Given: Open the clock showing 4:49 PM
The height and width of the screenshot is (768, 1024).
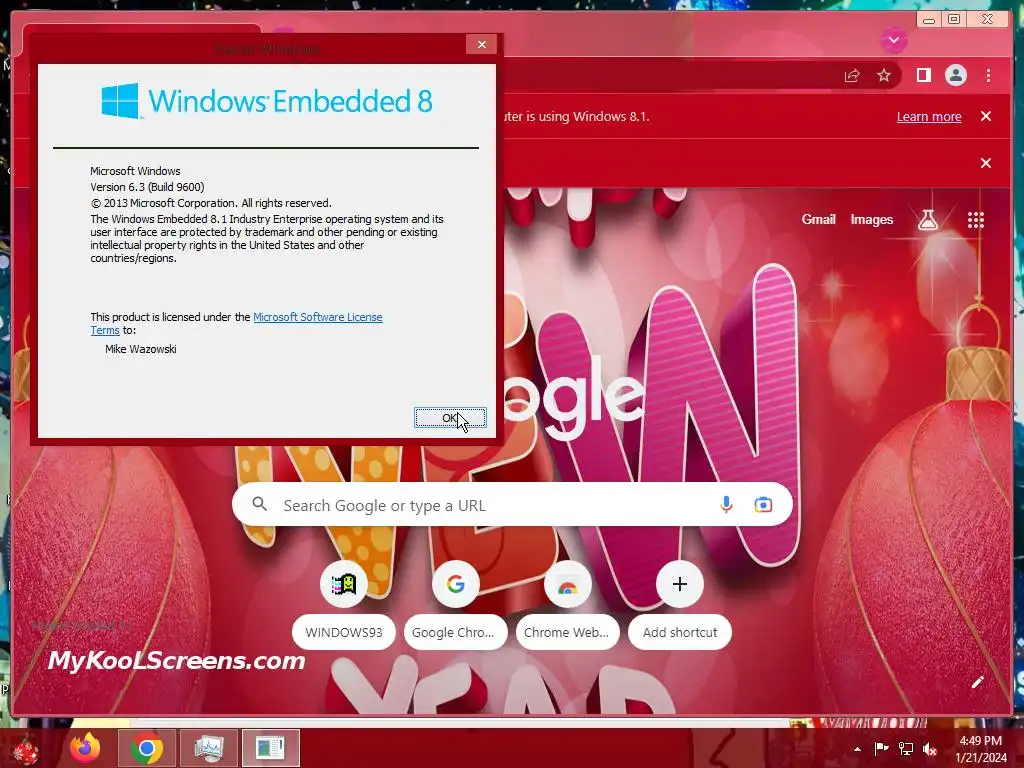Looking at the screenshot, I should [980, 749].
